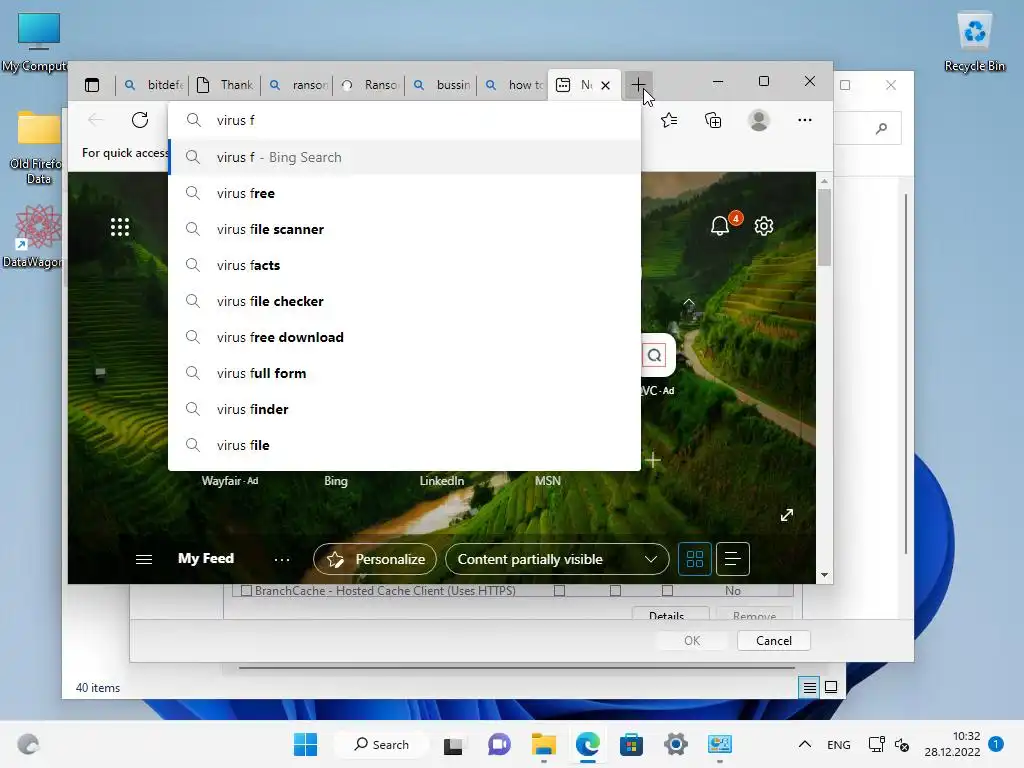Open Microsoft Store from taskbar
The image size is (1024, 768).
tap(631, 744)
